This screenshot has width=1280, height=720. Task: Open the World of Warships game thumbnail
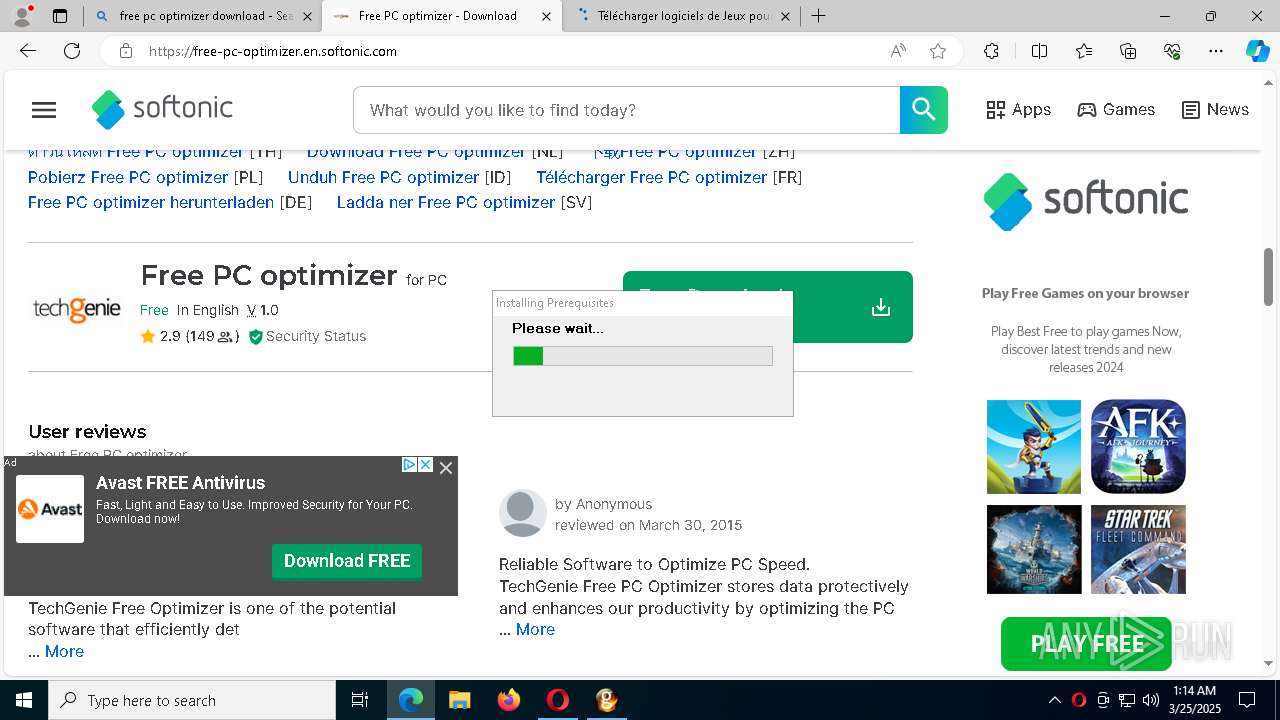tap(1034, 550)
